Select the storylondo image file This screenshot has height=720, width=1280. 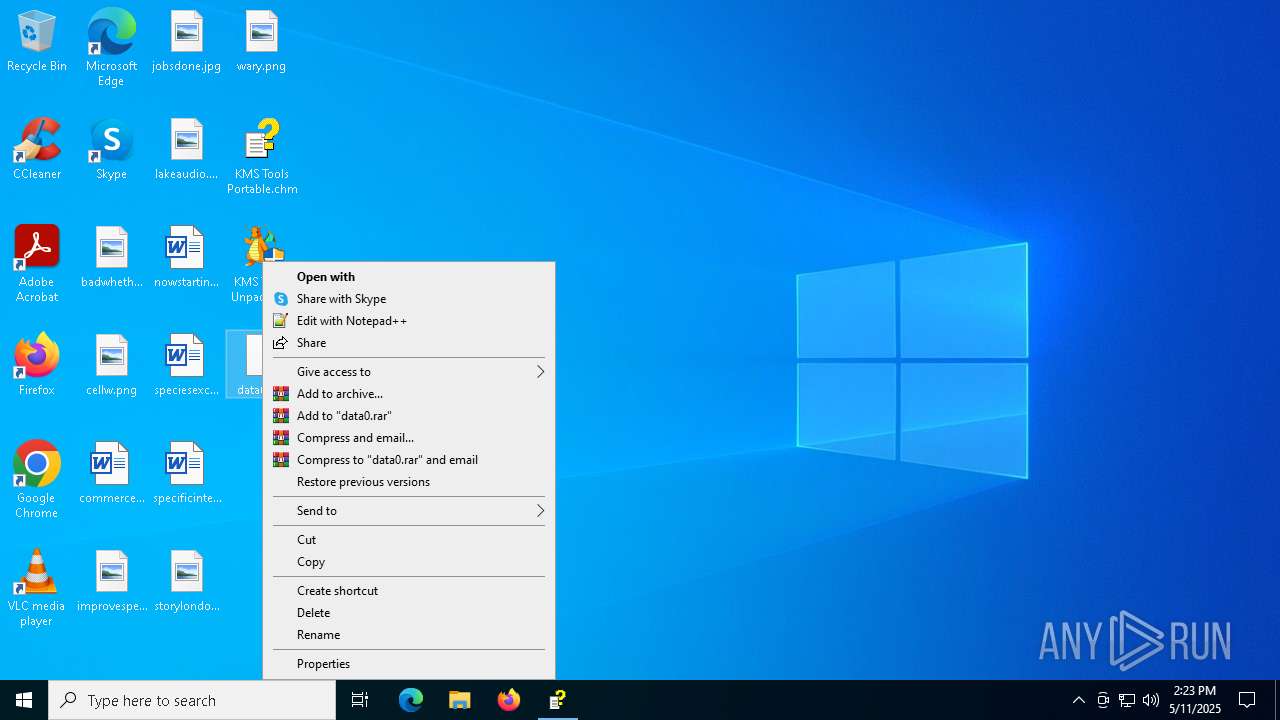[x=186, y=582]
